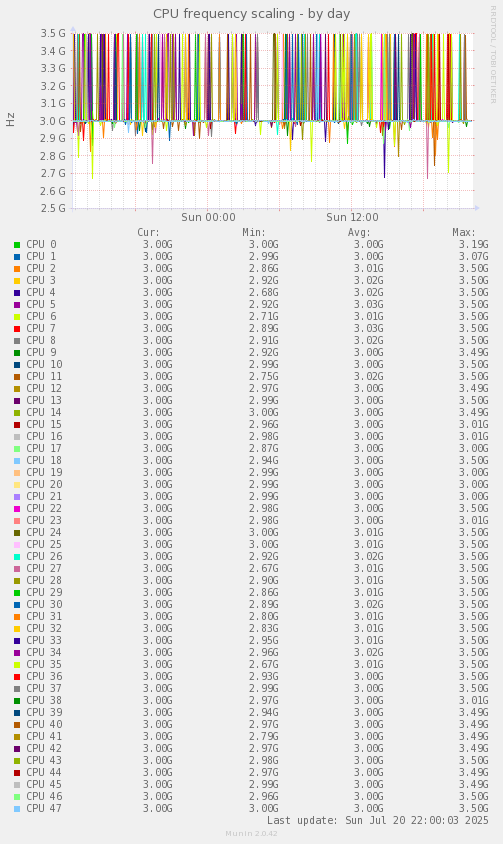This screenshot has width=503, height=844.
Task: Select the cyan swatch for CPU 26
Action: coord(17,557)
